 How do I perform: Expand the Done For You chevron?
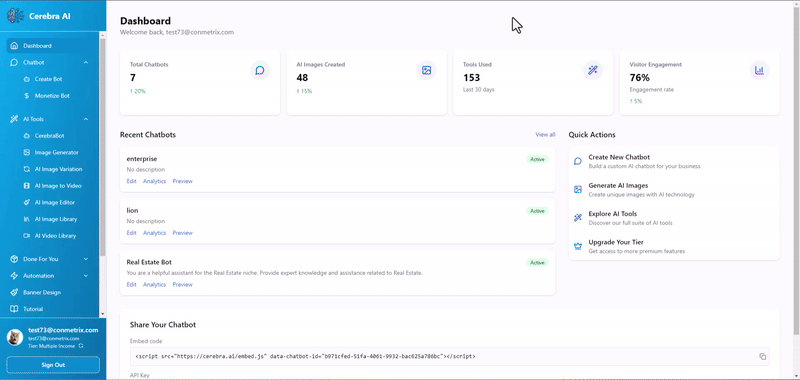86,259
